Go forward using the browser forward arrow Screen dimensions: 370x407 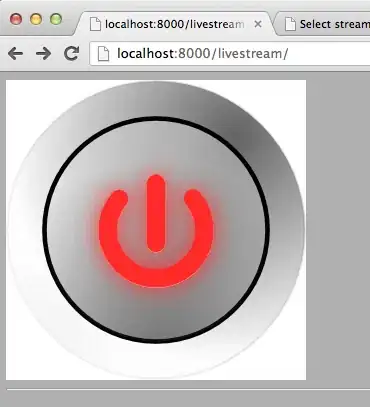[44, 53]
